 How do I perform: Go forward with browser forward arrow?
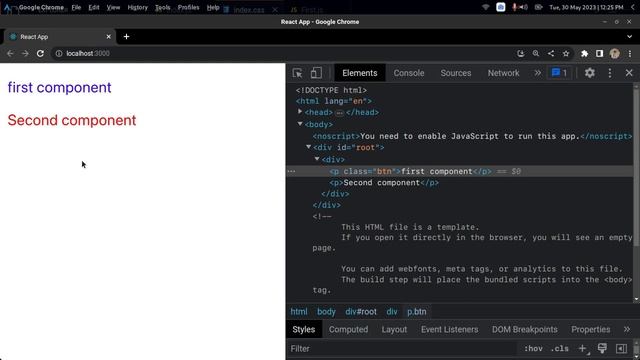tap(25, 53)
